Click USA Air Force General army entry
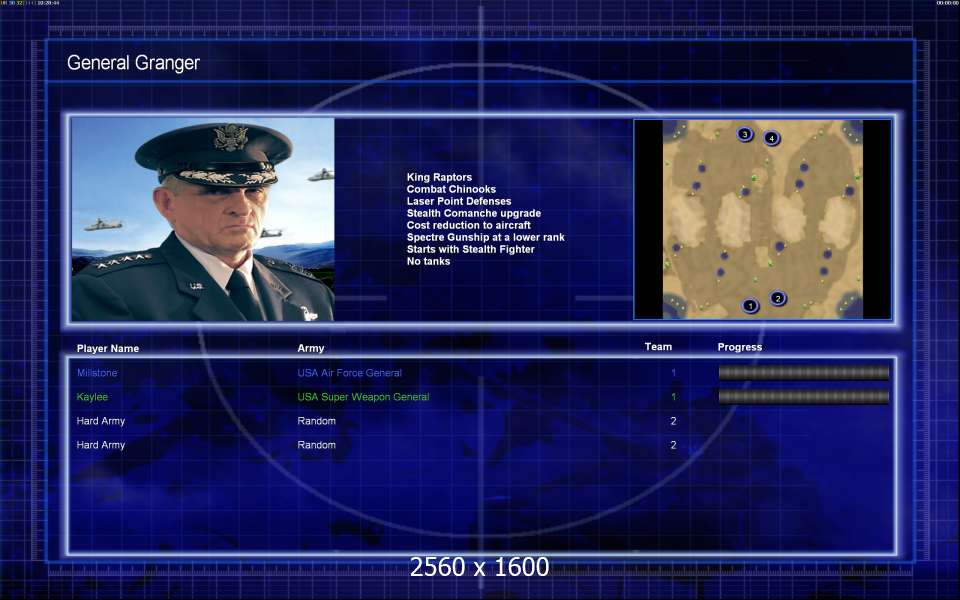The width and height of the screenshot is (960, 600). pyautogui.click(x=349, y=373)
